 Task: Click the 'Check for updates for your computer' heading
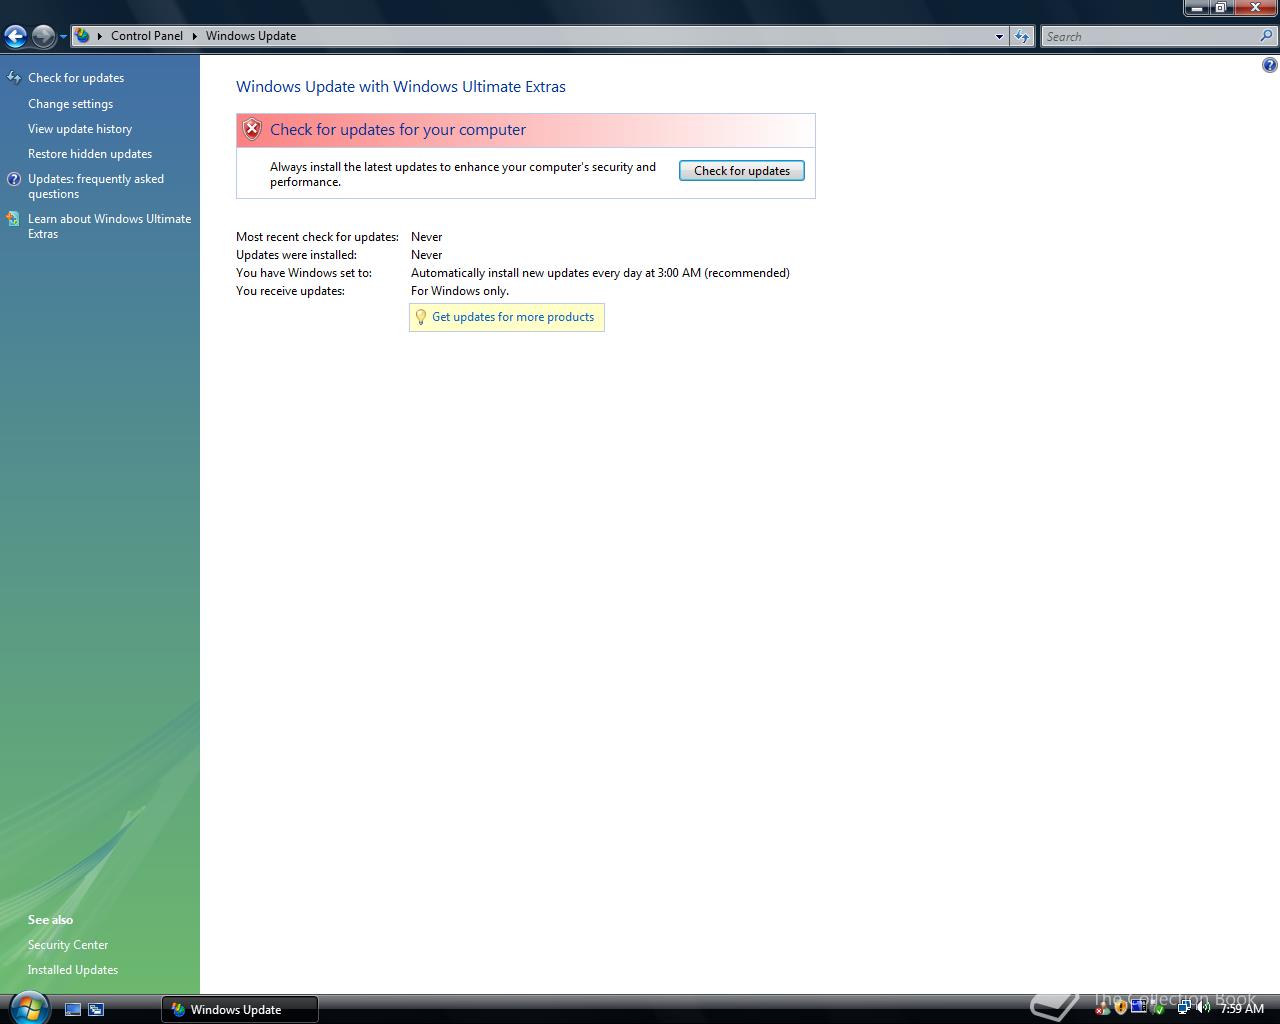pyautogui.click(x=398, y=130)
